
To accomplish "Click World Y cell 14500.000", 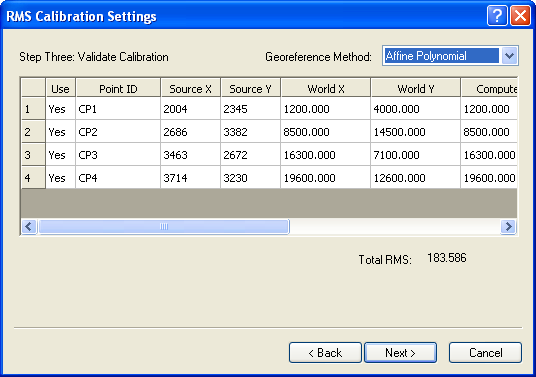I will [416, 132].
